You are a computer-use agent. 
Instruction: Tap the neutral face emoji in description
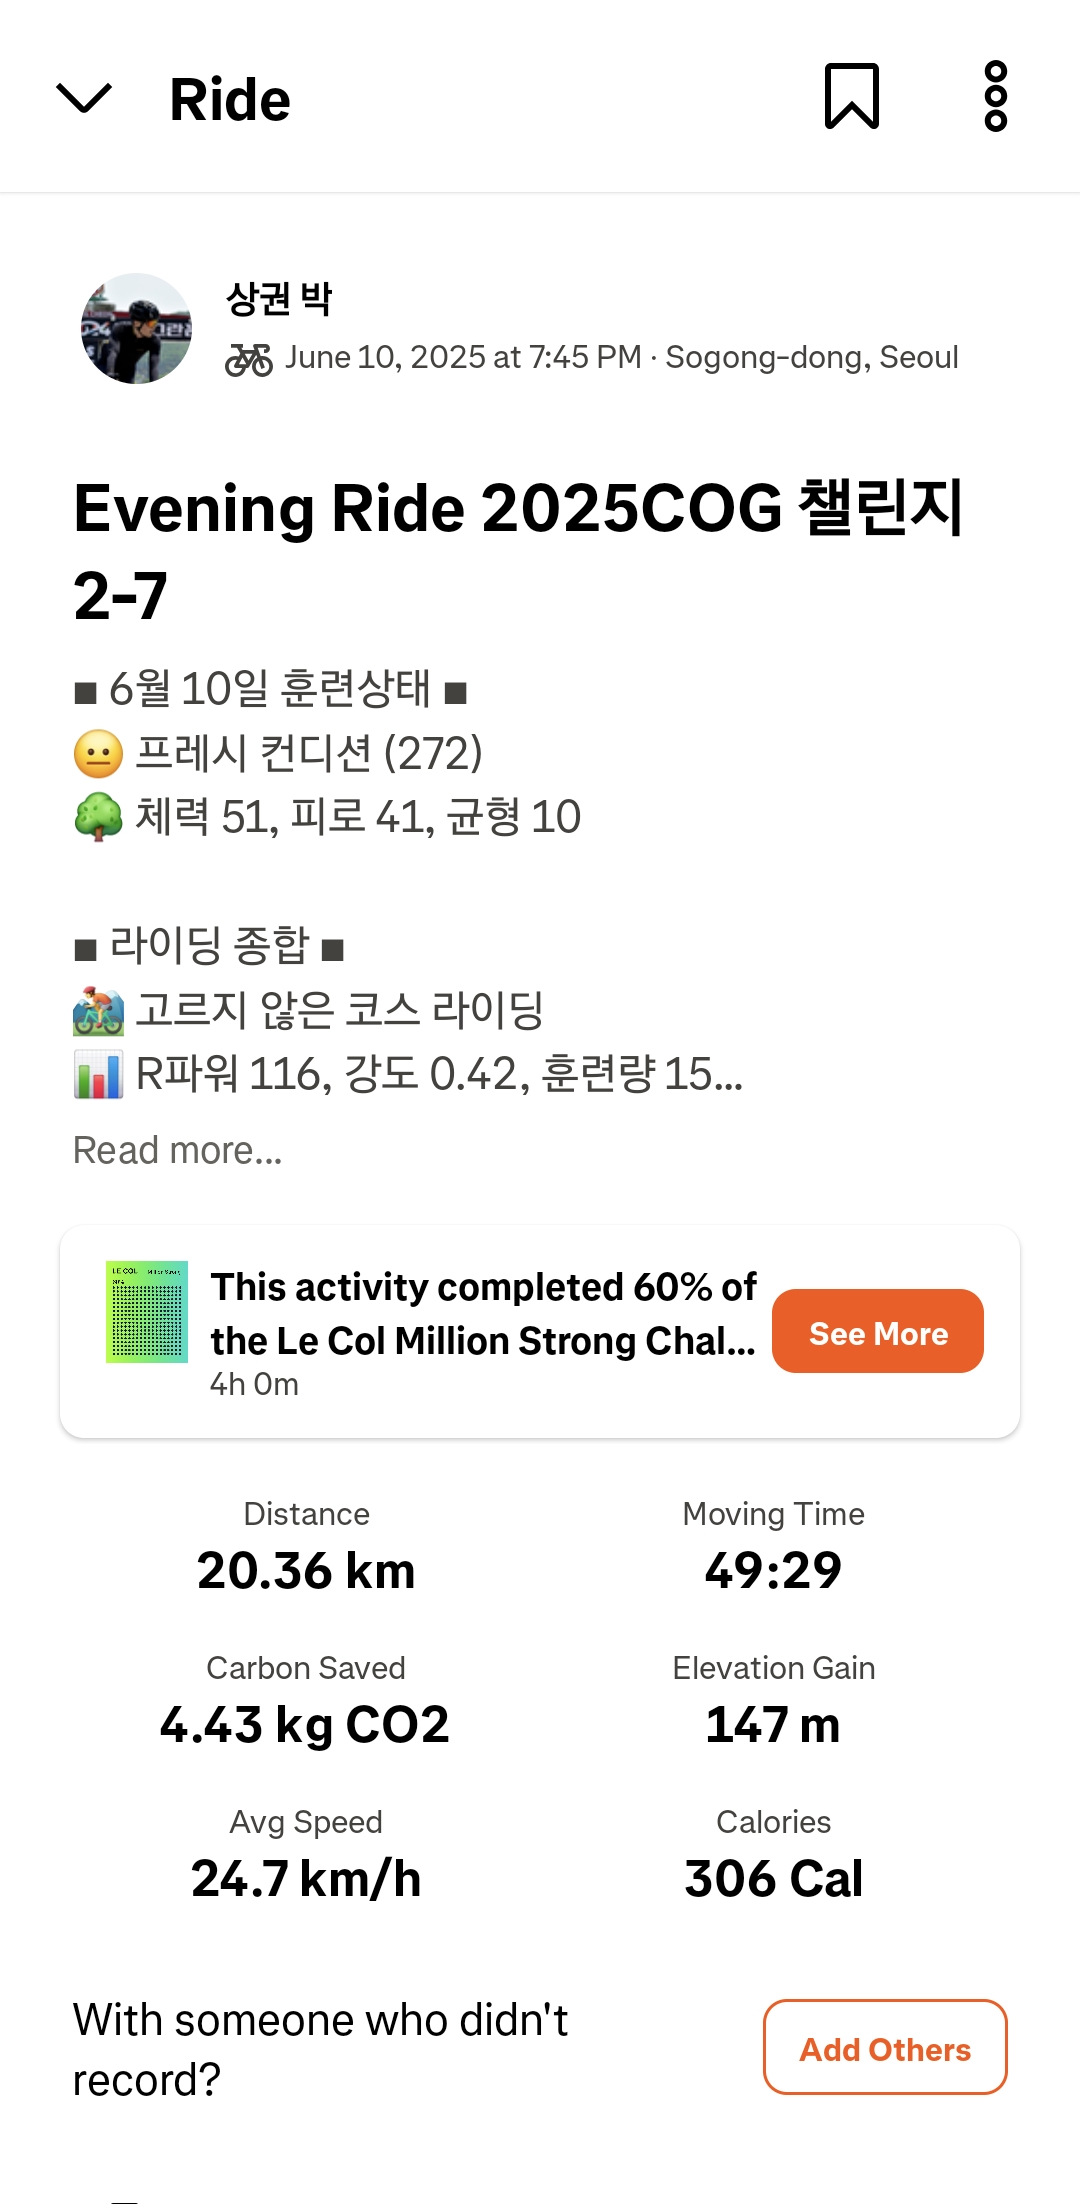[x=98, y=754]
